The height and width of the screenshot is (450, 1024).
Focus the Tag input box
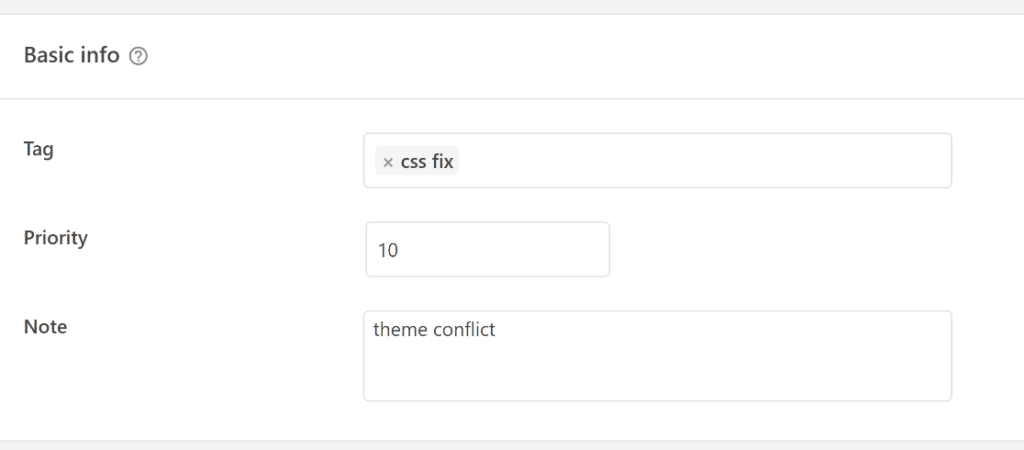tap(658, 161)
